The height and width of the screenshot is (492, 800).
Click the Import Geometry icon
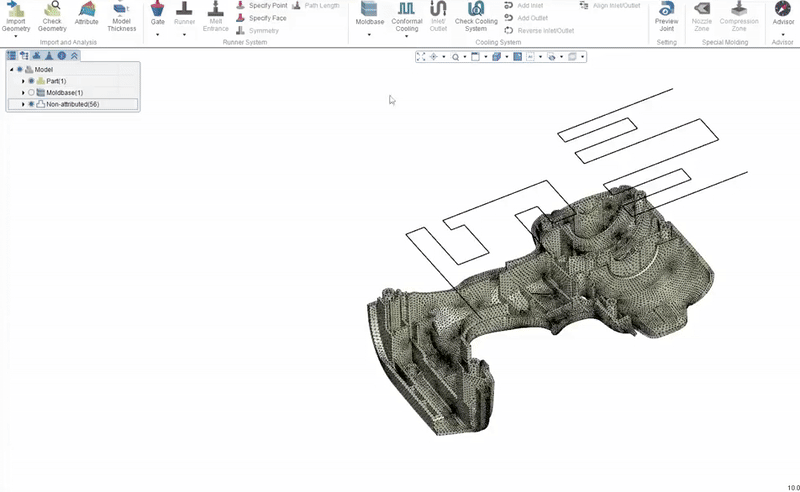pyautogui.click(x=16, y=9)
